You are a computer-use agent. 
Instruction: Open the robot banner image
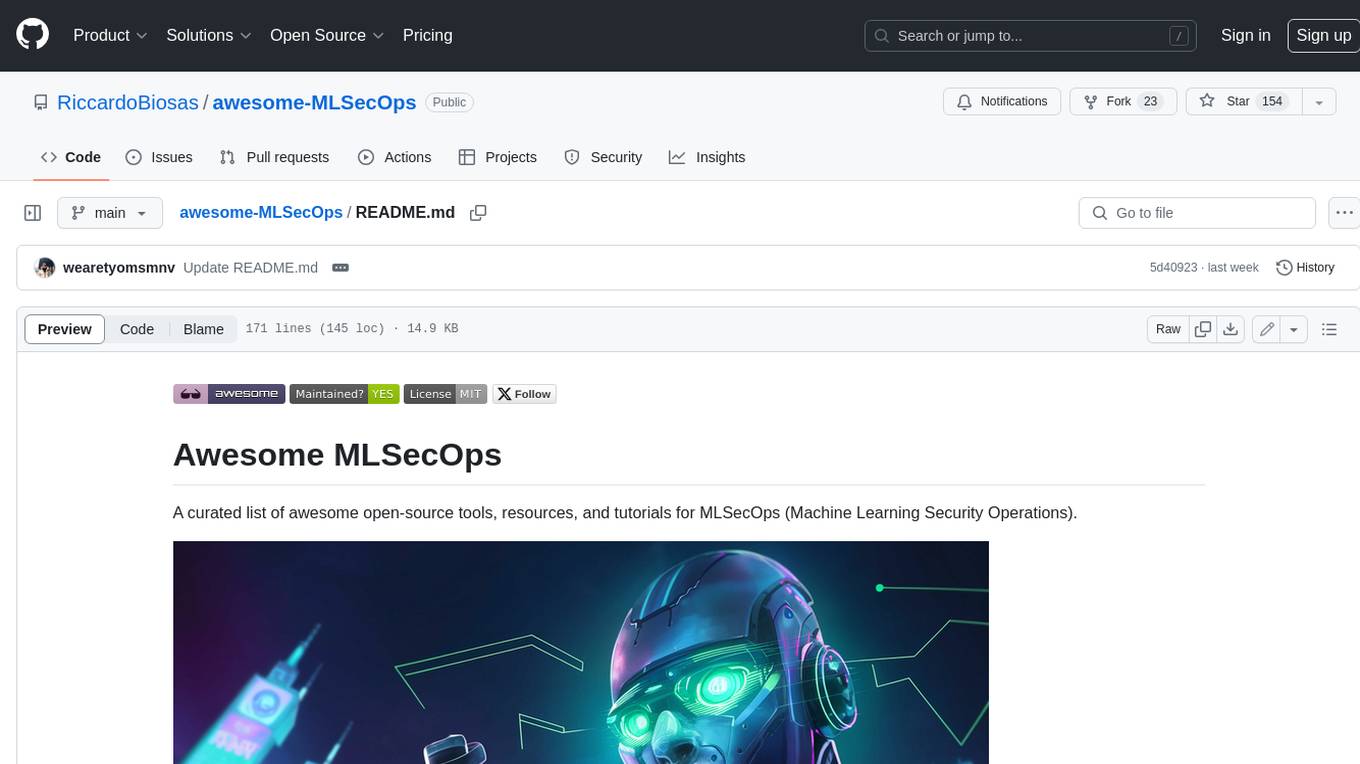pyautogui.click(x=581, y=652)
